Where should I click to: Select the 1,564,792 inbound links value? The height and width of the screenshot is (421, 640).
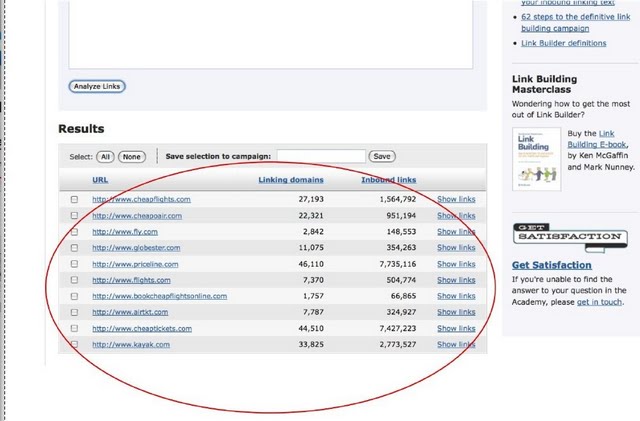click(398, 199)
